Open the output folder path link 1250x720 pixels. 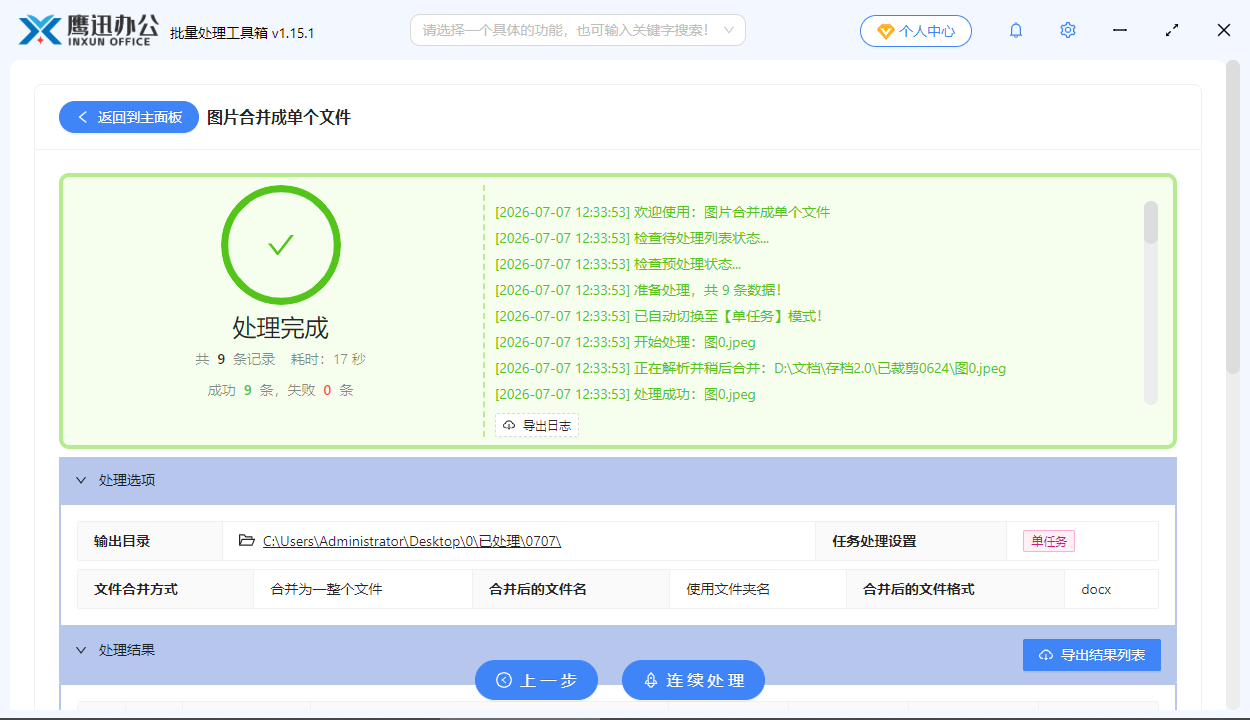(x=412, y=541)
